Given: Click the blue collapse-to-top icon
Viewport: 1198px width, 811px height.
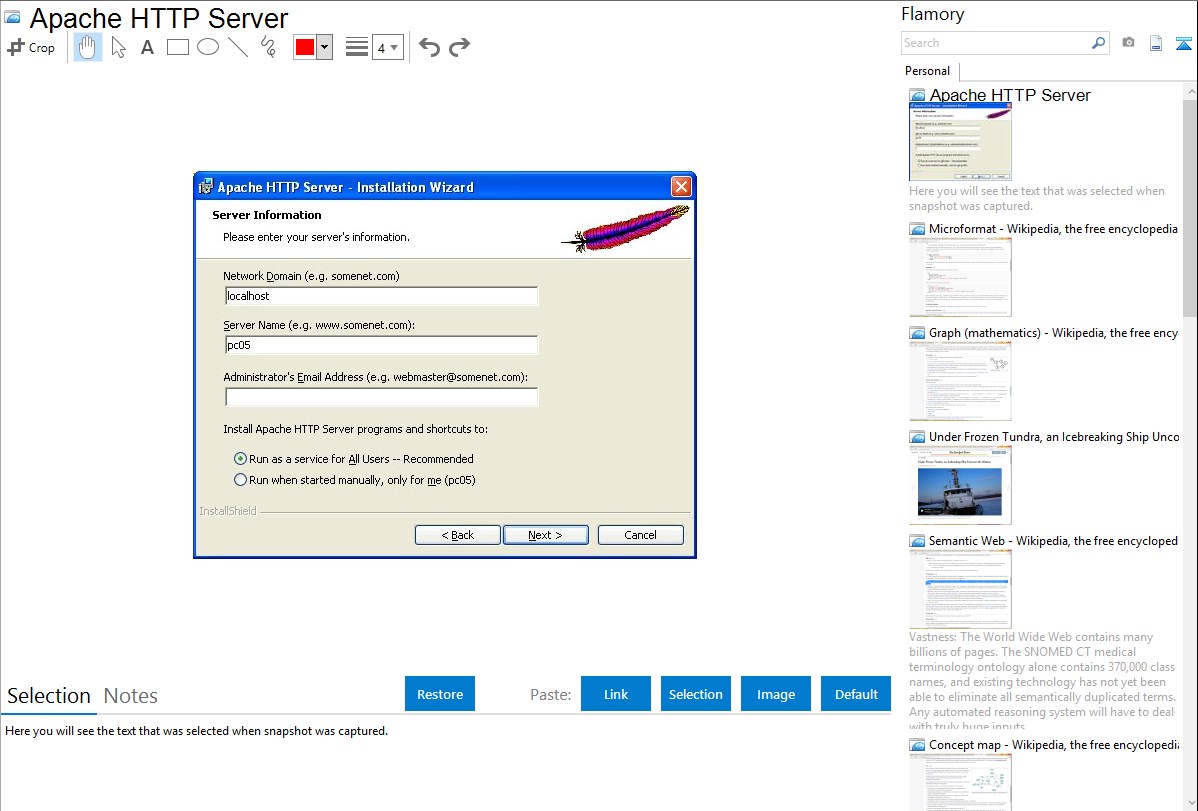Looking at the screenshot, I should click(x=1183, y=43).
